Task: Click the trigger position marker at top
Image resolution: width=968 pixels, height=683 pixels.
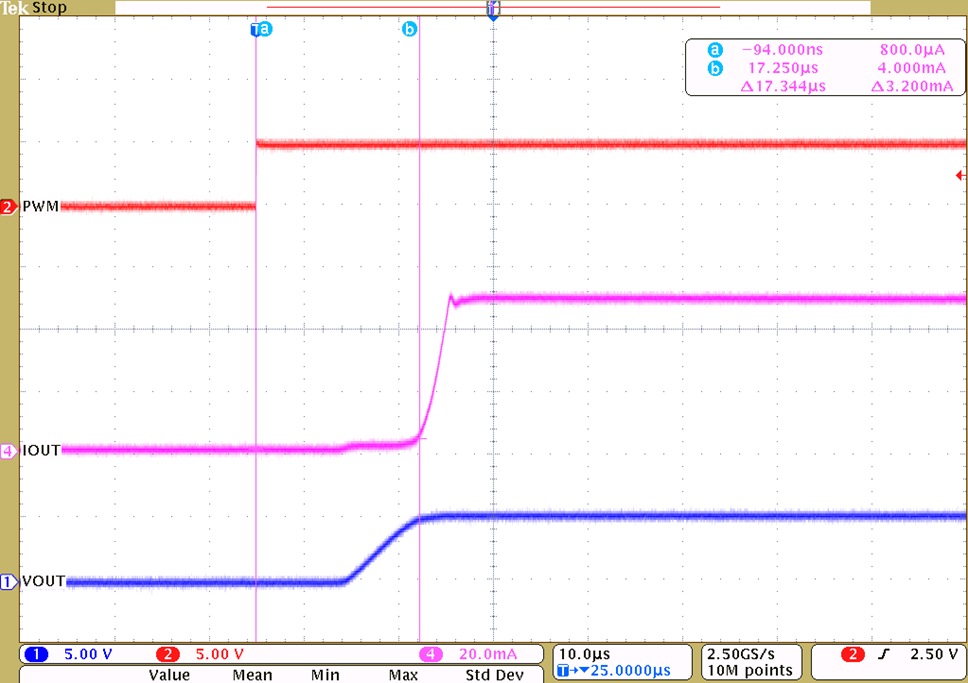Action: [x=492, y=8]
